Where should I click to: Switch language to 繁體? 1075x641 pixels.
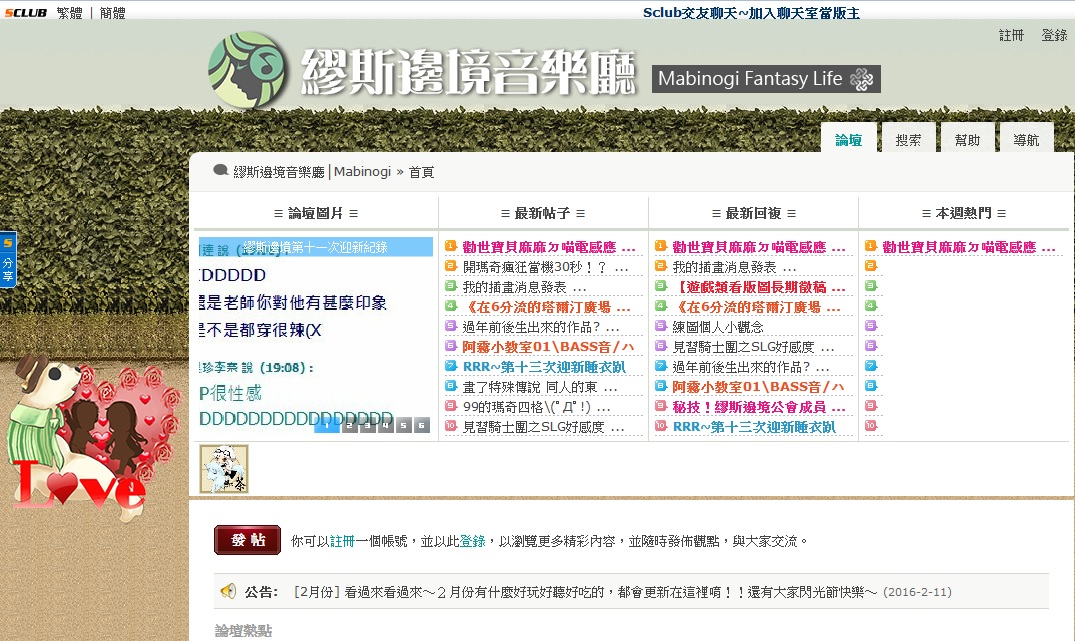[69, 12]
